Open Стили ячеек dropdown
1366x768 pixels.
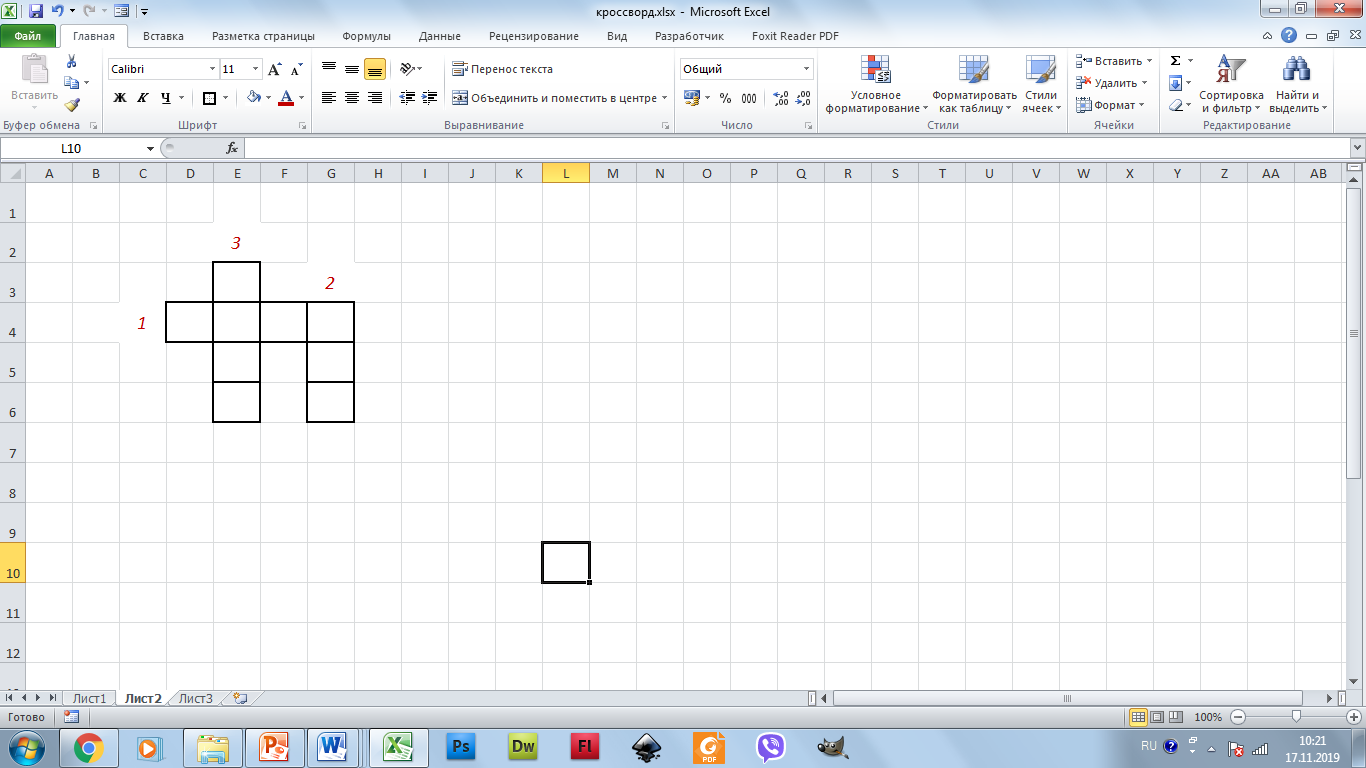[1041, 84]
